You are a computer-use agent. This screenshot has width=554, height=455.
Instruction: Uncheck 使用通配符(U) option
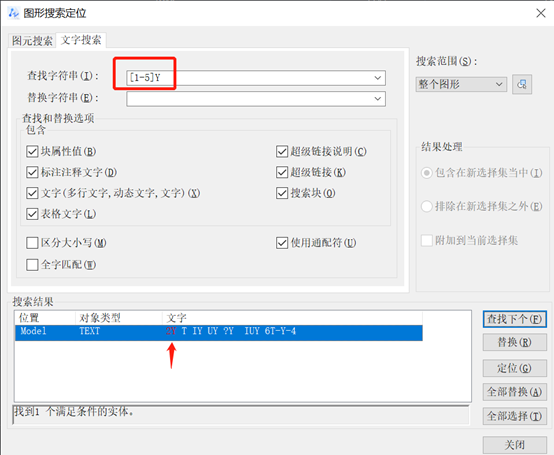282,243
